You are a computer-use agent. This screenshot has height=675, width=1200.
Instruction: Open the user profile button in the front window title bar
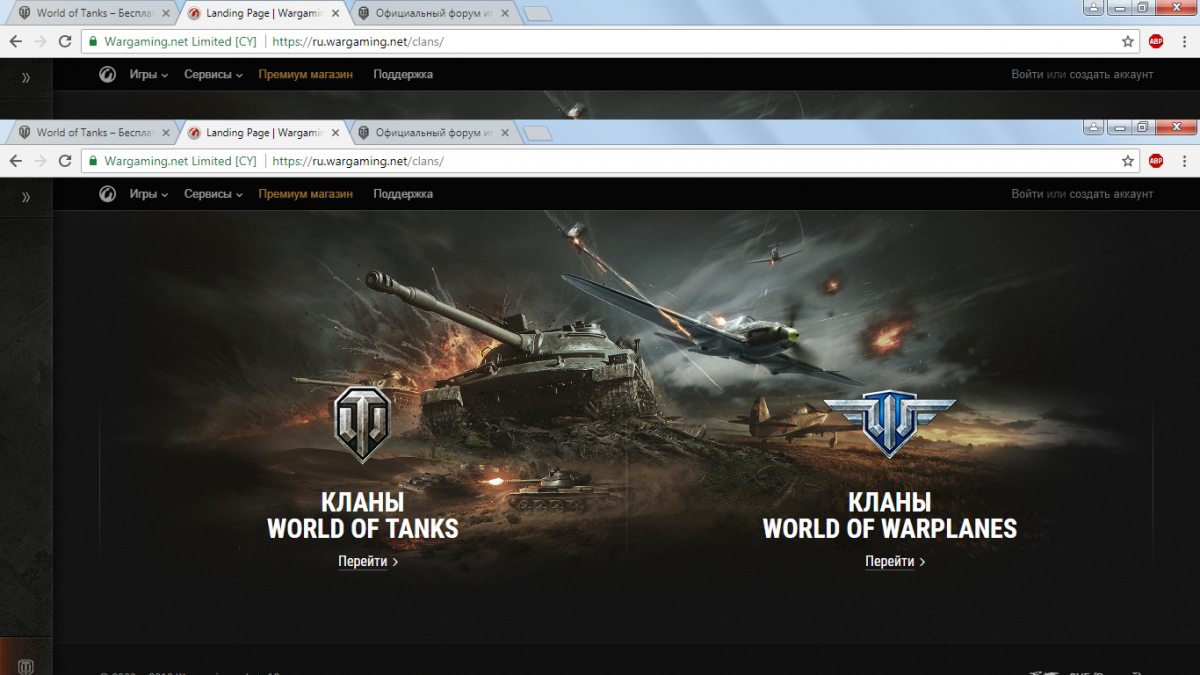click(1094, 126)
